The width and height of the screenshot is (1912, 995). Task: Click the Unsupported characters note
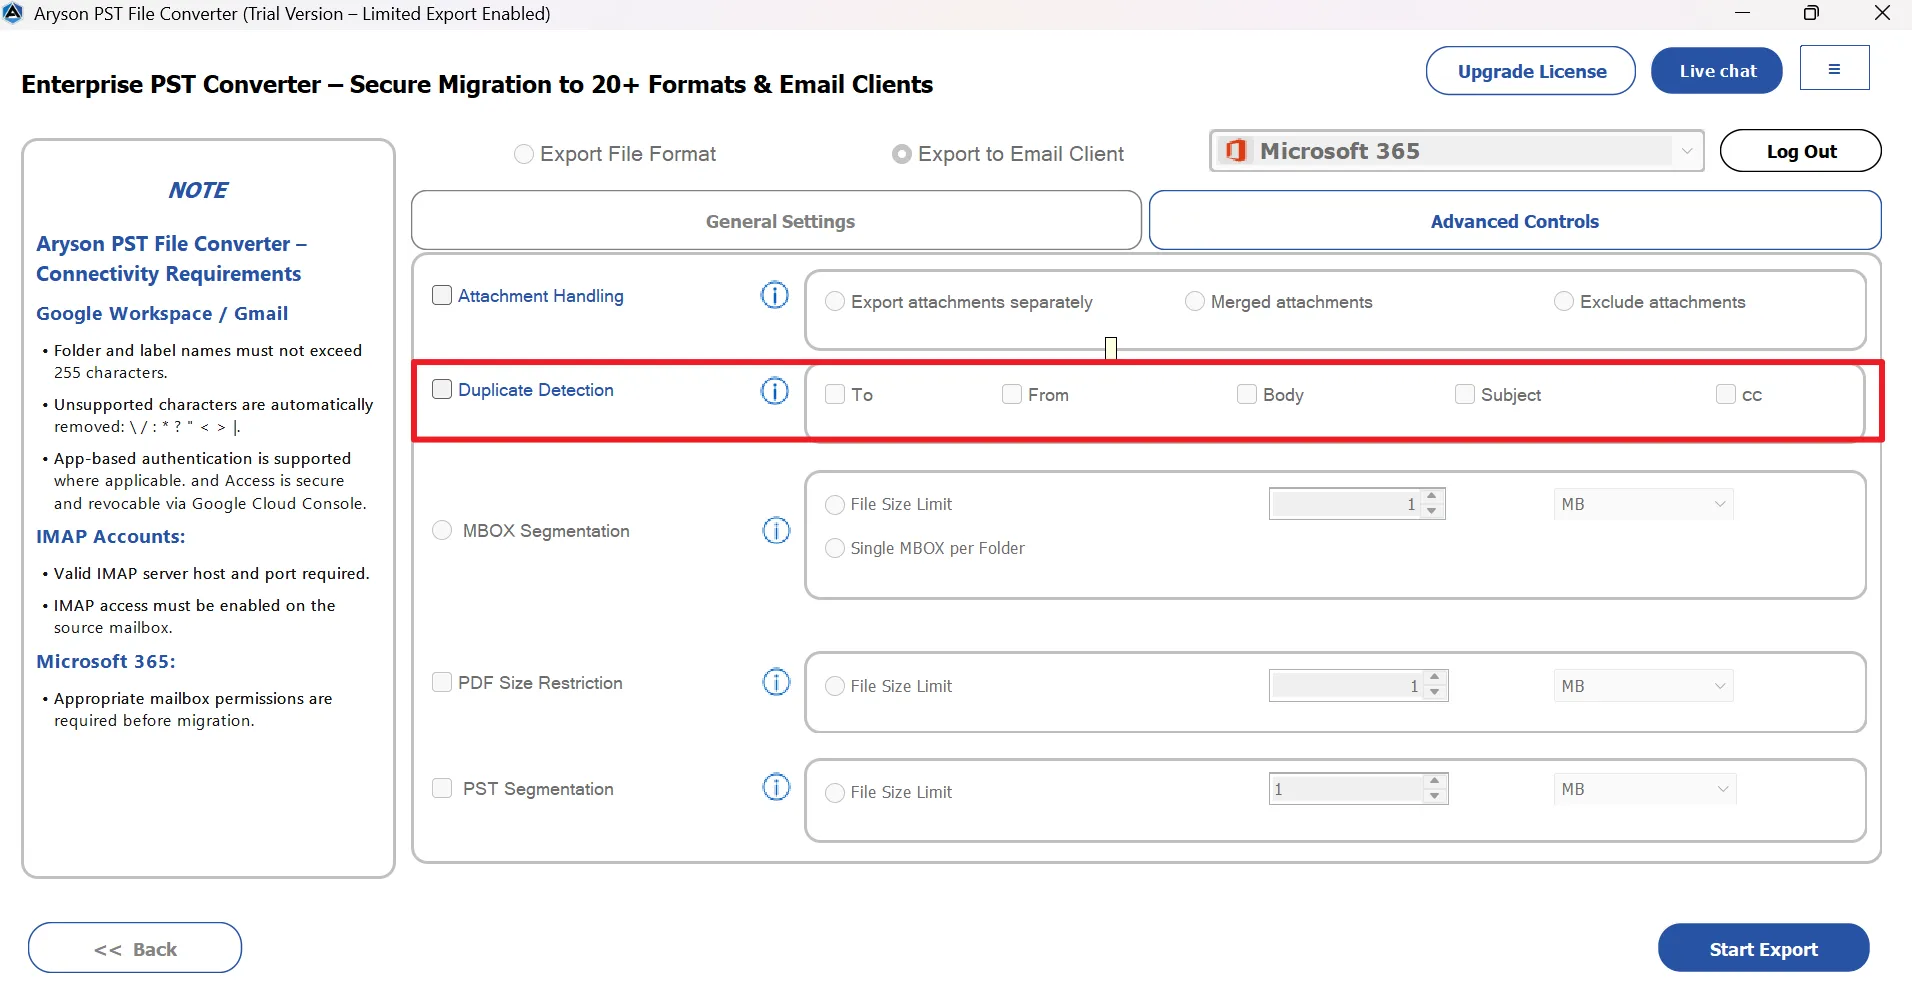click(208, 415)
